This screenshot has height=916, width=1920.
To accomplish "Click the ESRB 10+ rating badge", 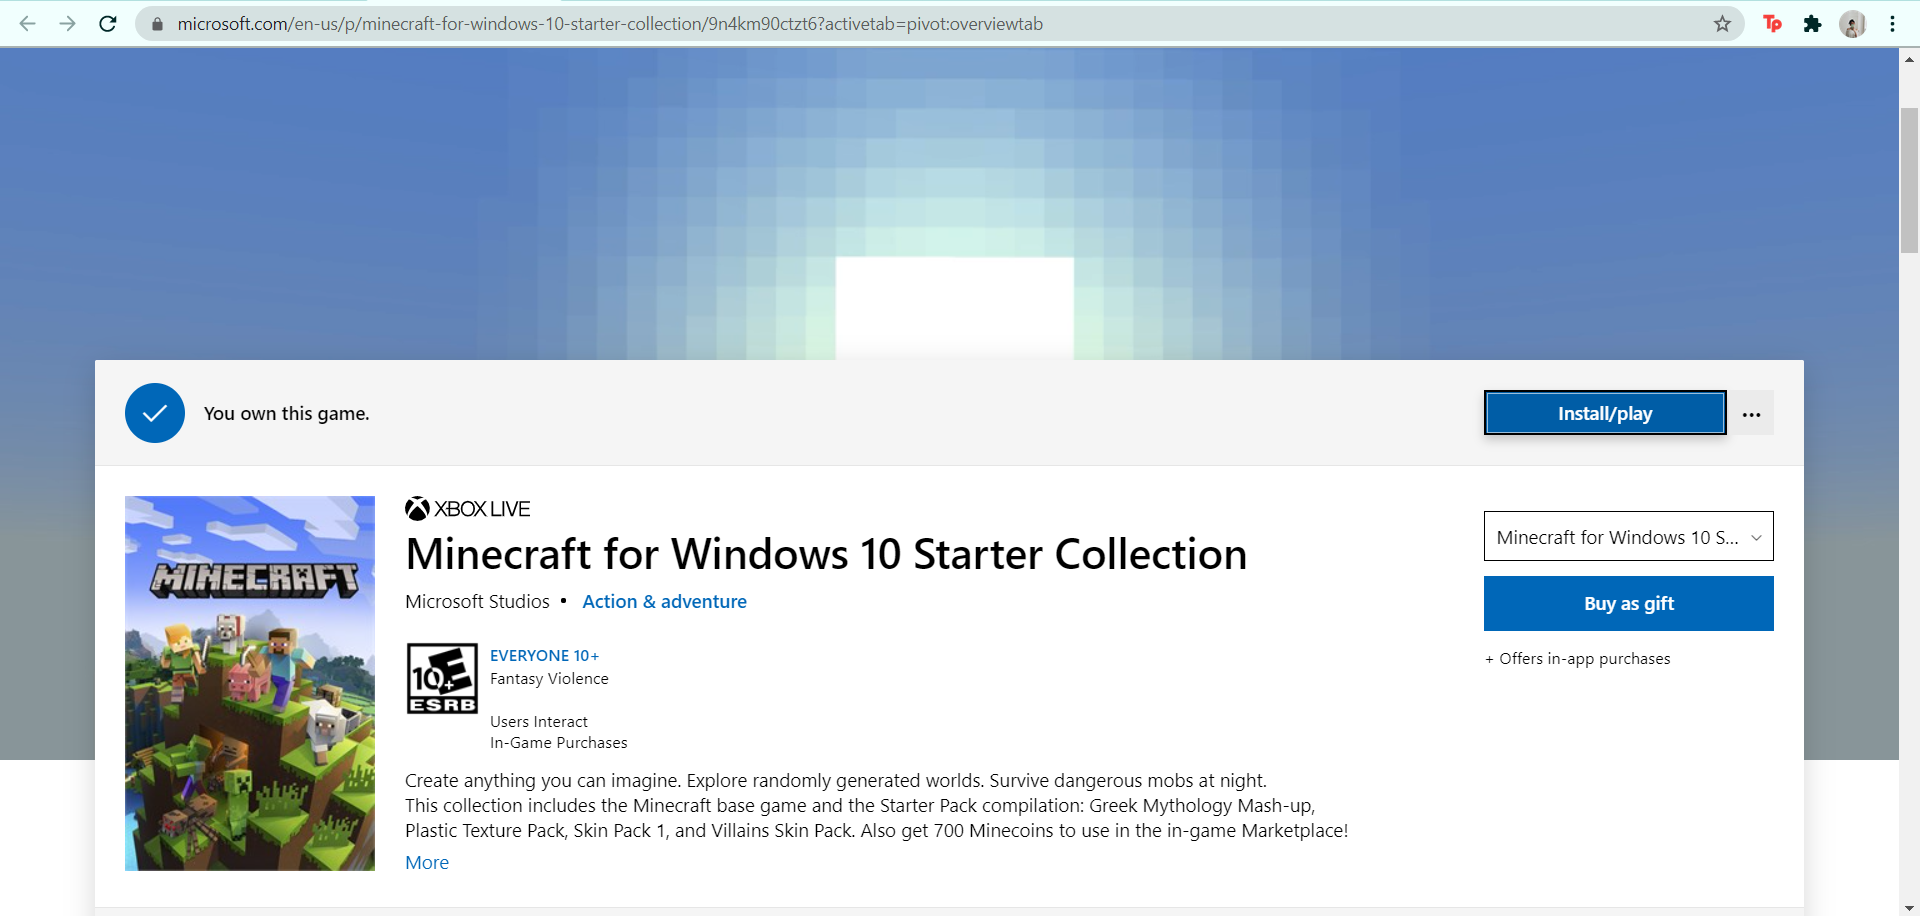I will [442, 678].
